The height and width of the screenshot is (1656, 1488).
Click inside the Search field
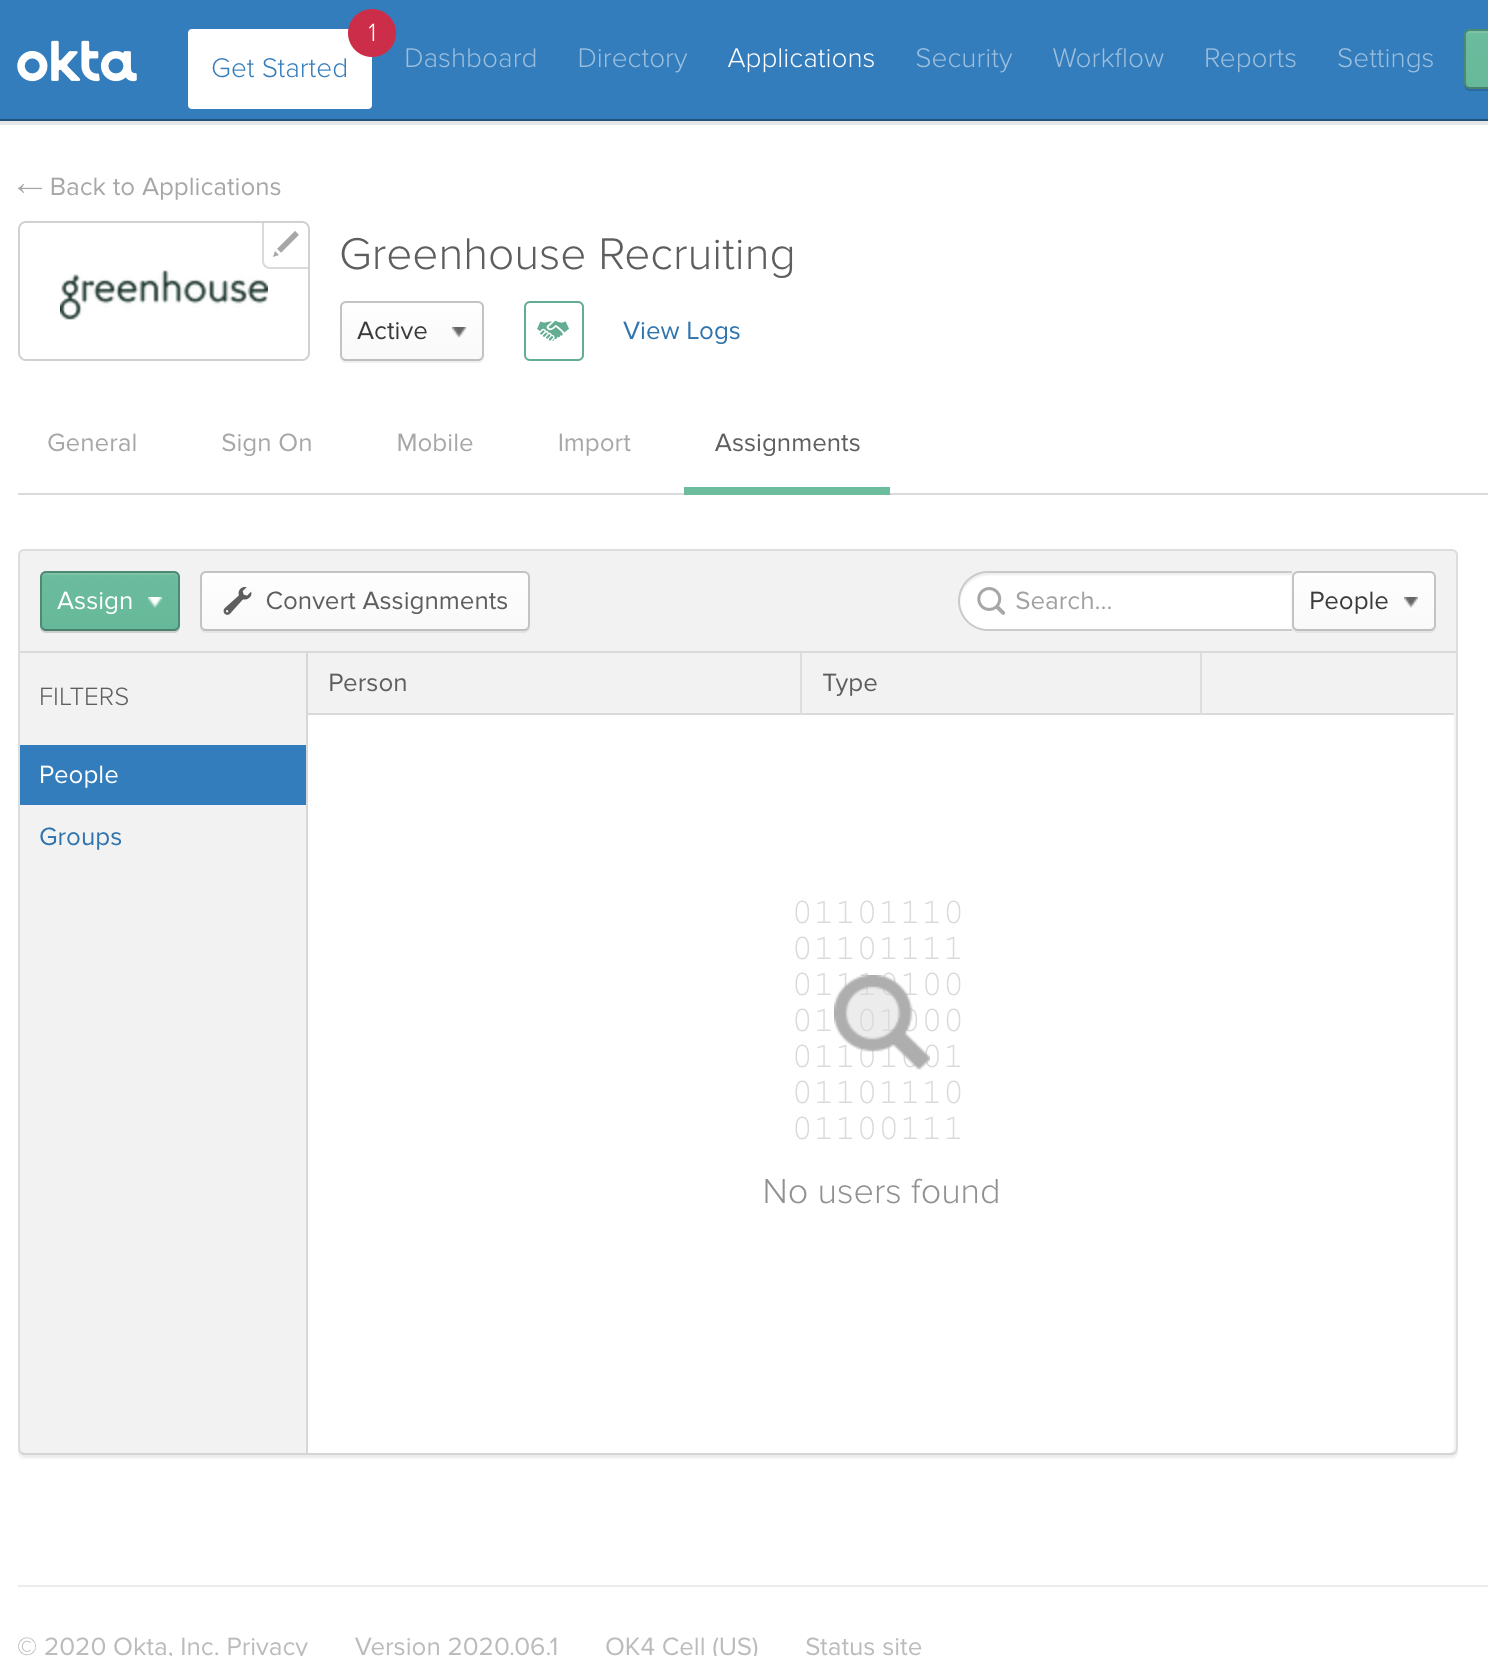tap(1126, 601)
